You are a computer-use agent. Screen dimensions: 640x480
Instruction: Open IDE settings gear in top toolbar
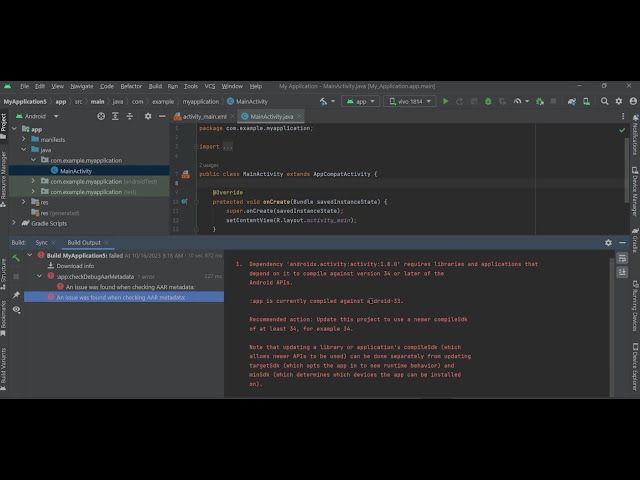coord(619,101)
